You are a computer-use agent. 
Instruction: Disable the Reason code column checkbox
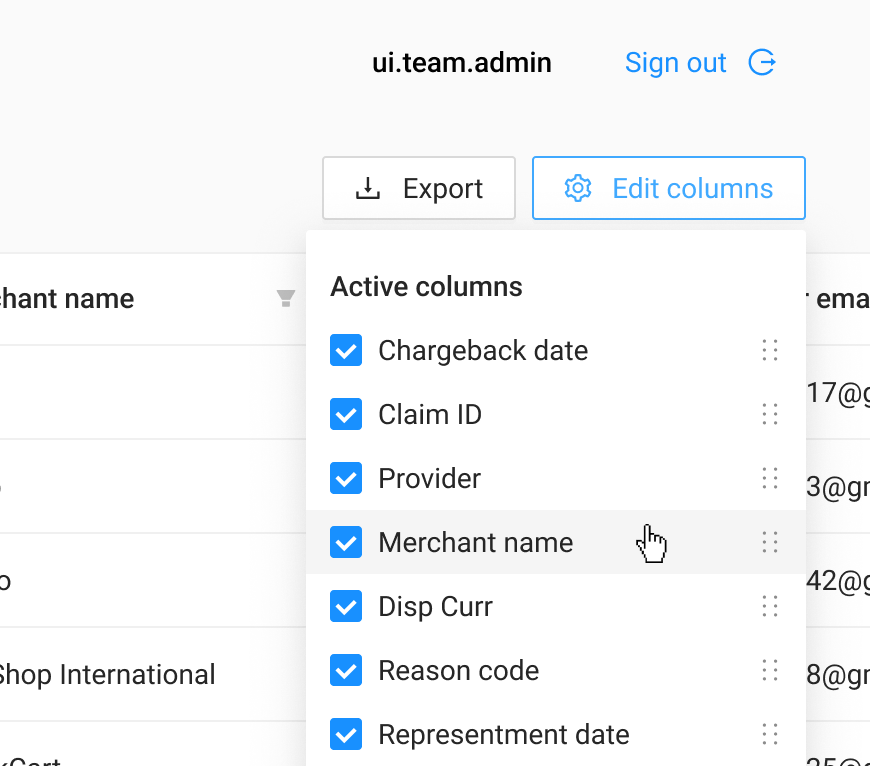tap(346, 670)
